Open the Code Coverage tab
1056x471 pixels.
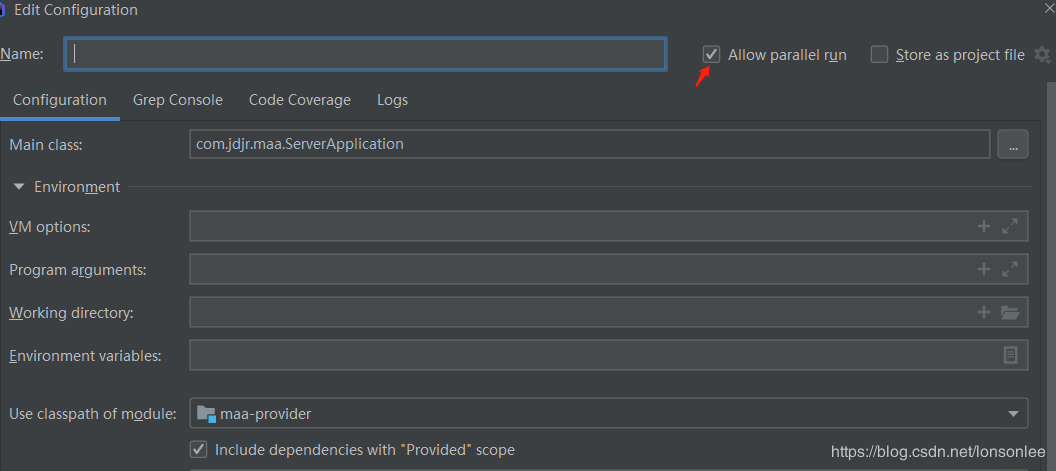[300, 100]
